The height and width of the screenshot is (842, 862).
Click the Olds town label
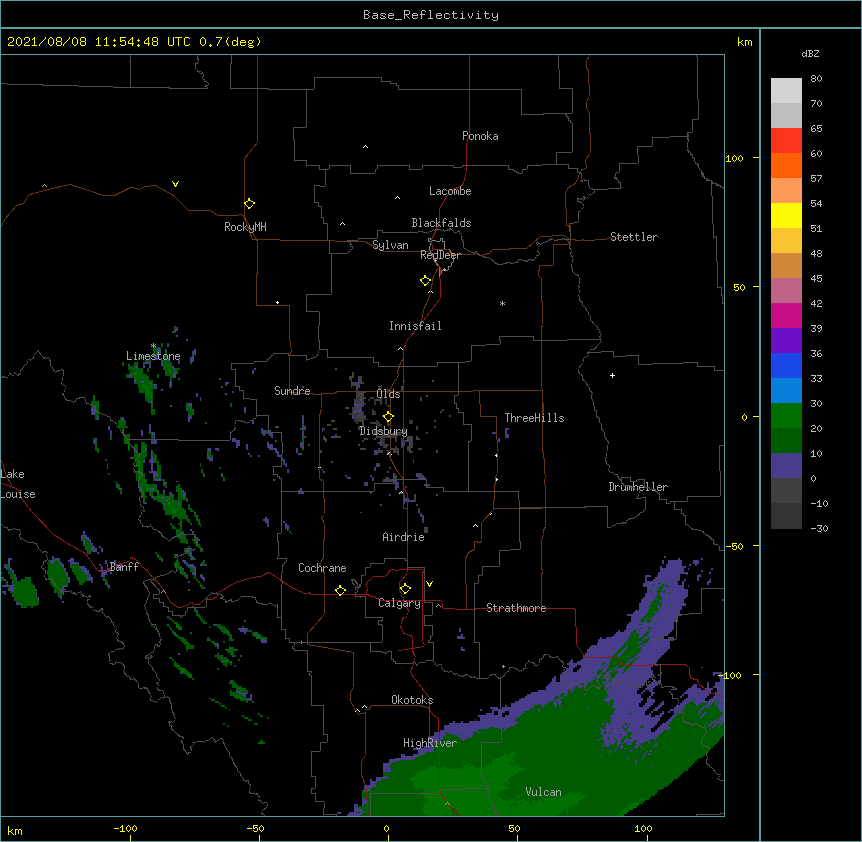pyautogui.click(x=388, y=394)
